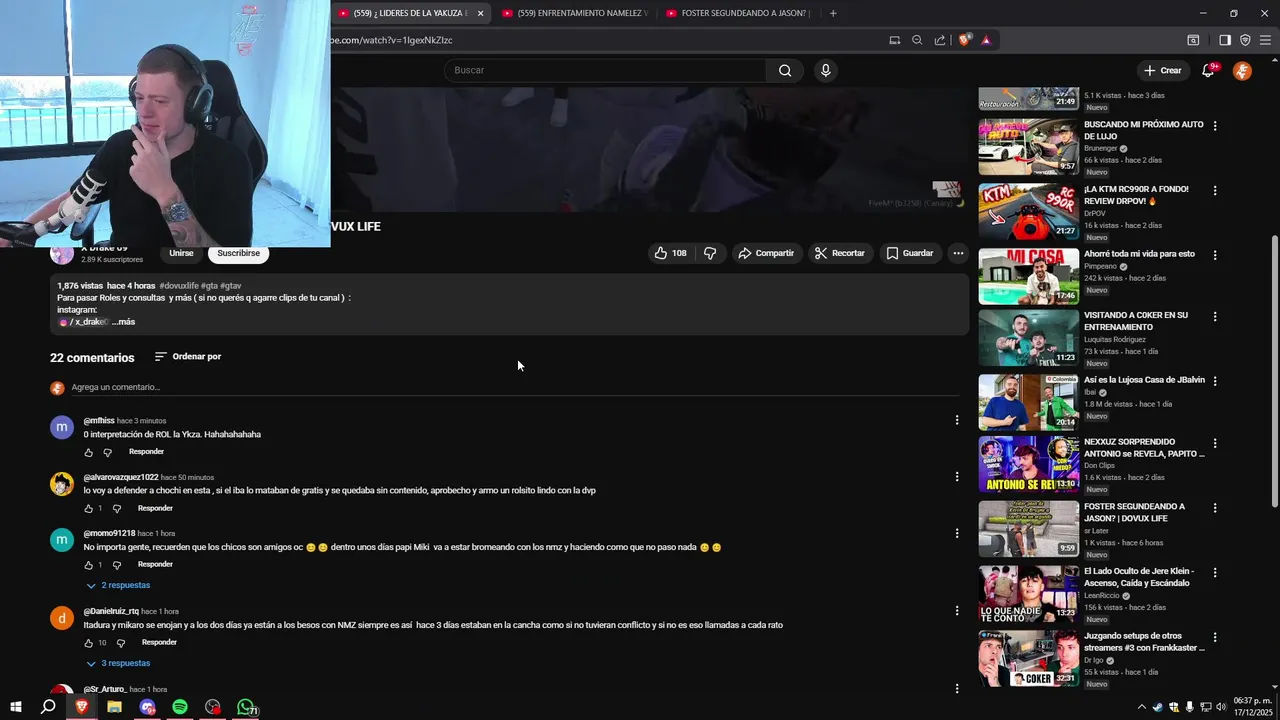
Task: Open volume control in system tray
Action: coord(1221,707)
